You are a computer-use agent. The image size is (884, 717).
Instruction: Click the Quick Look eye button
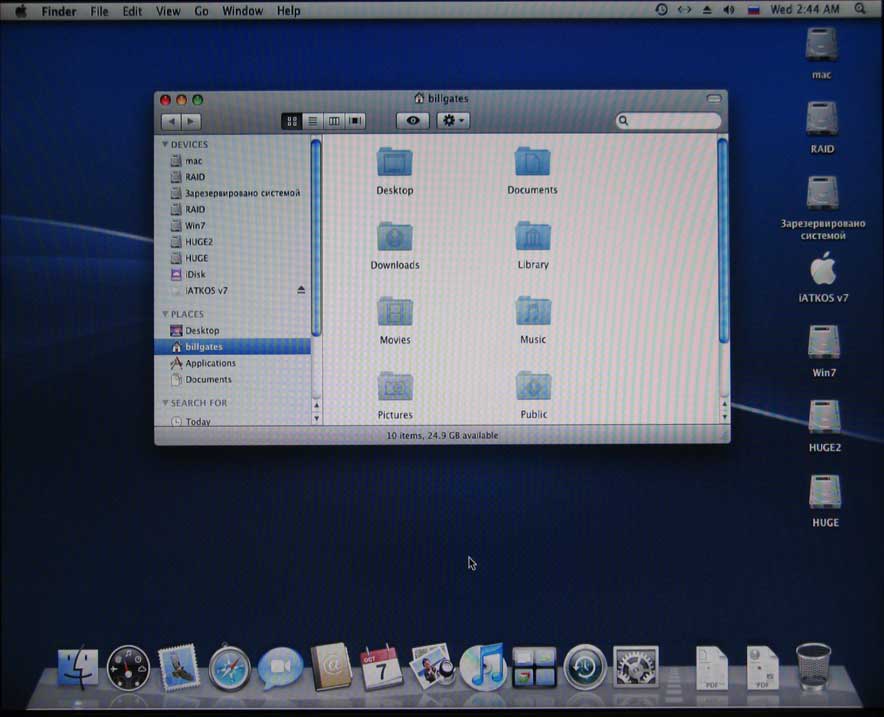413,121
